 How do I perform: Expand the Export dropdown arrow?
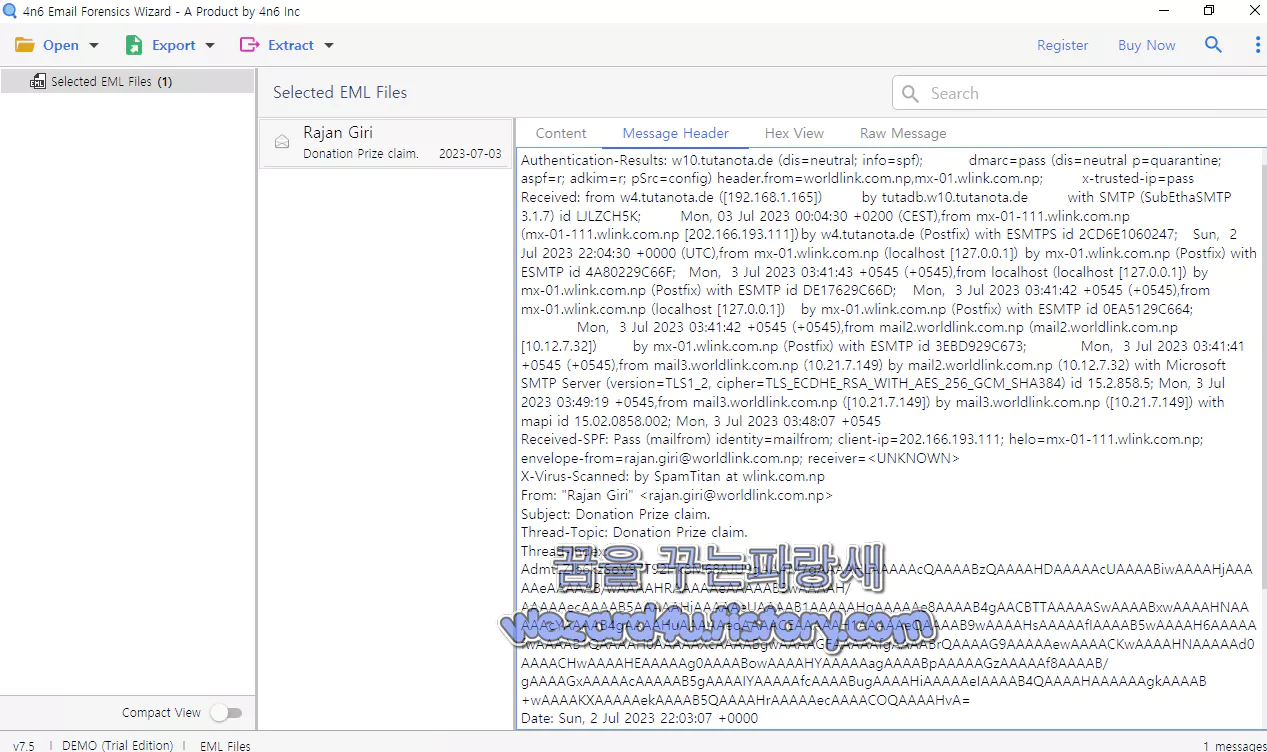pyautogui.click(x=210, y=46)
